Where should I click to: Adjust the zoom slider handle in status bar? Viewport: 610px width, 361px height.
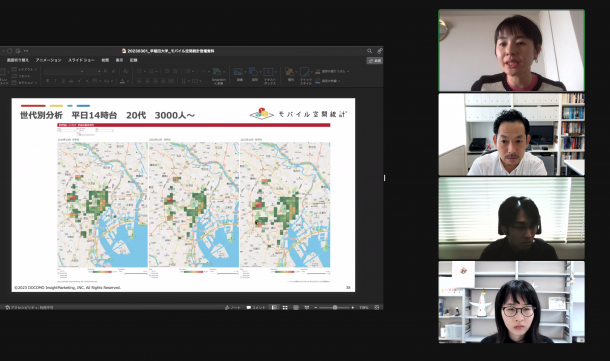[x=335, y=307]
